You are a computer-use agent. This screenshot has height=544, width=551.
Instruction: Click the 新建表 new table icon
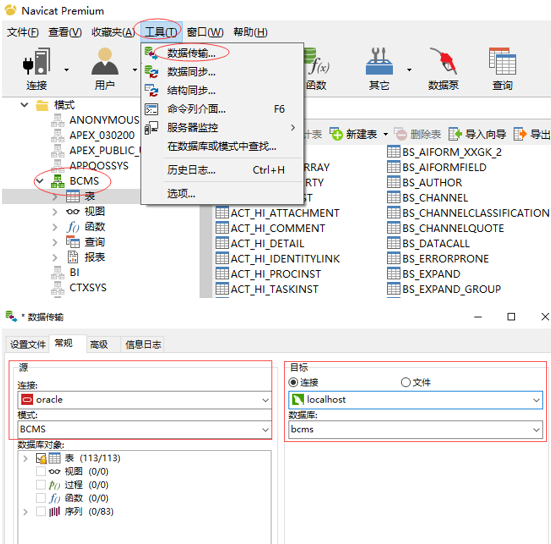[x=336, y=134]
